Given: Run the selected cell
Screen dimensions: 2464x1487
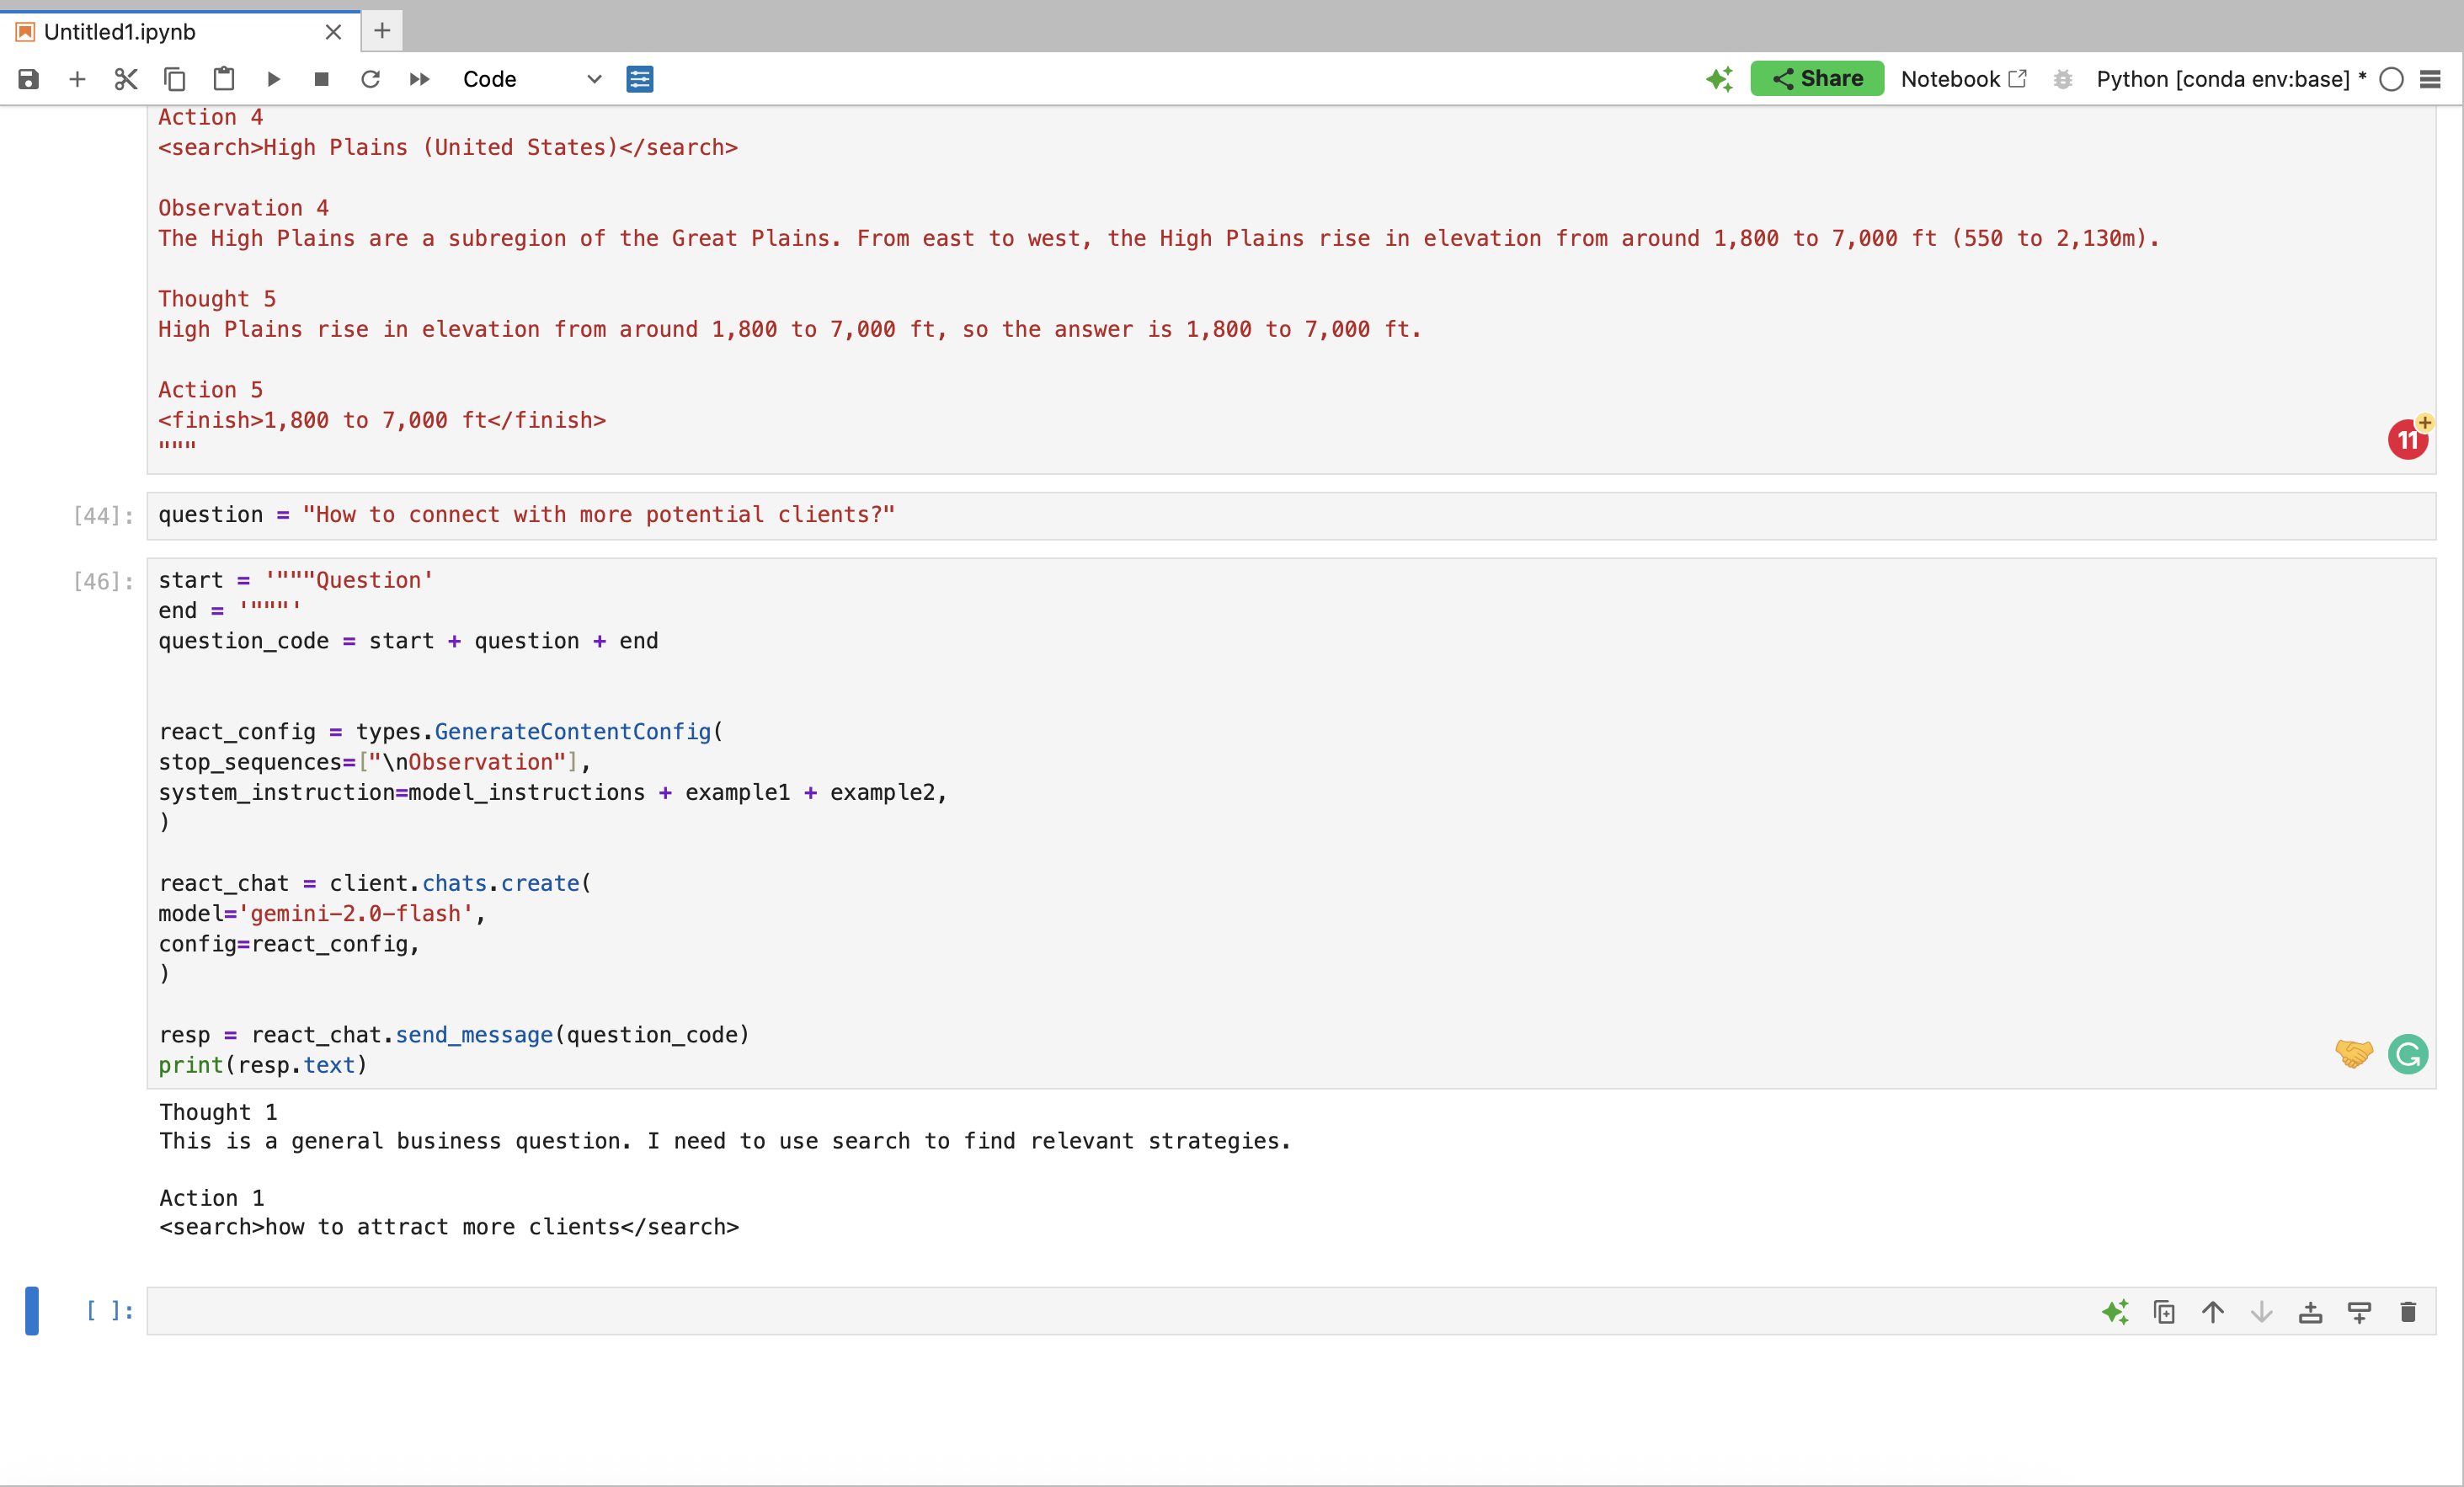Looking at the screenshot, I should point(273,79).
